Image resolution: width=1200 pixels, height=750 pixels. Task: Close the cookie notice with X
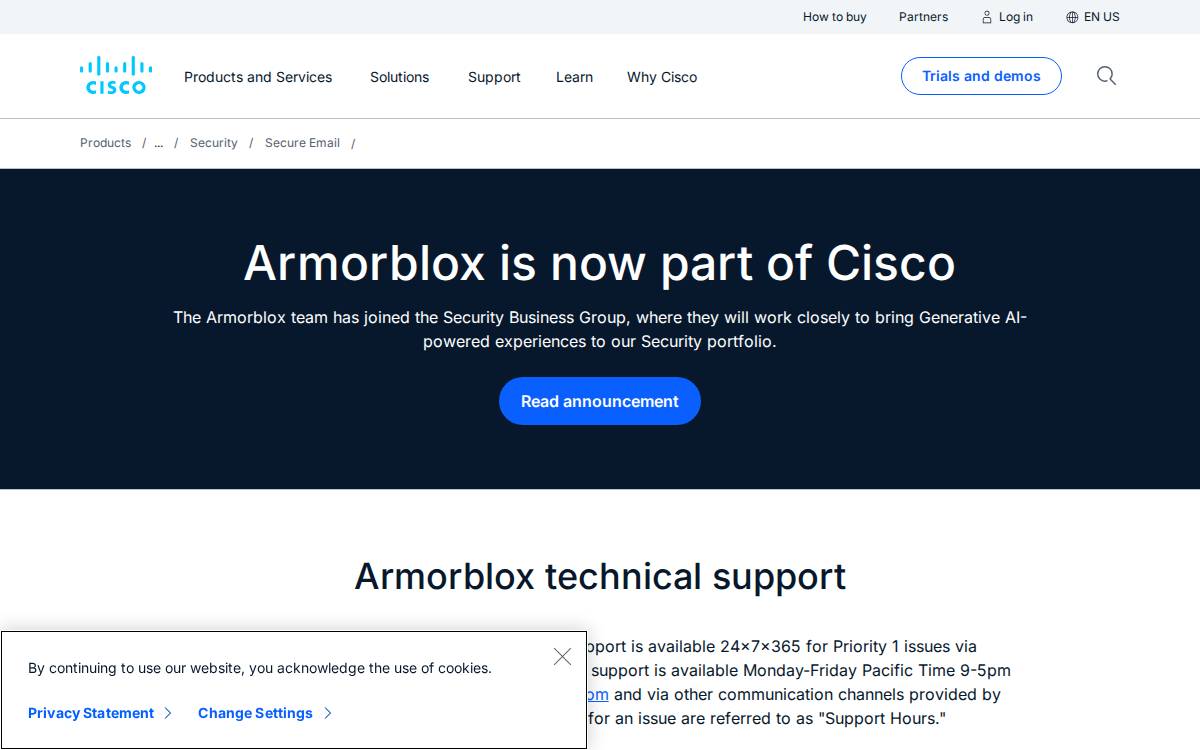click(x=562, y=657)
